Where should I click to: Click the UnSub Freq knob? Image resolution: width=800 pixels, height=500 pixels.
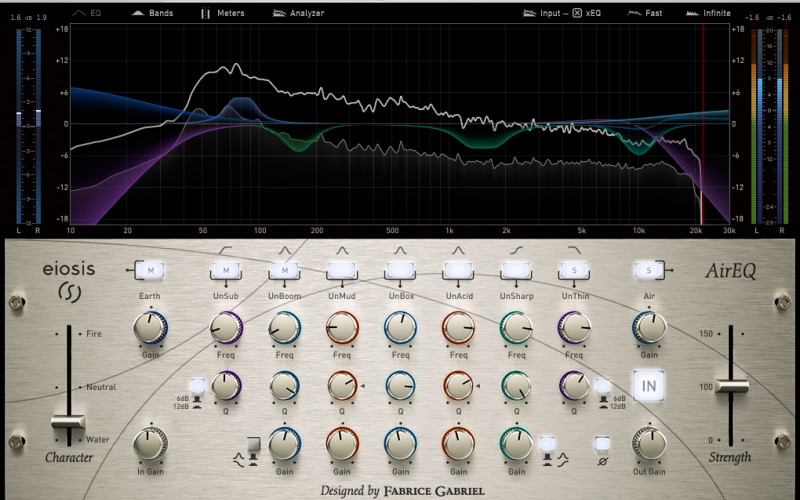click(x=226, y=328)
